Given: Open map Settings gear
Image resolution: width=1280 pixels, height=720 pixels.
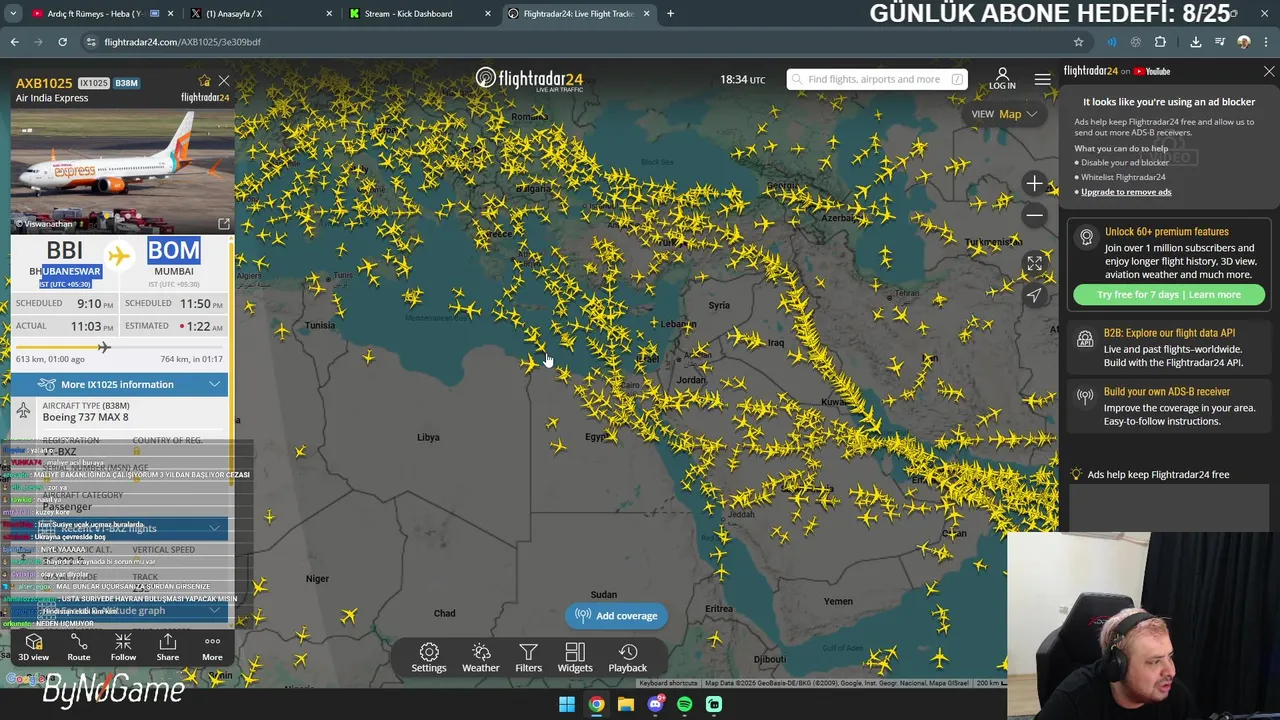Looking at the screenshot, I should 429,658.
